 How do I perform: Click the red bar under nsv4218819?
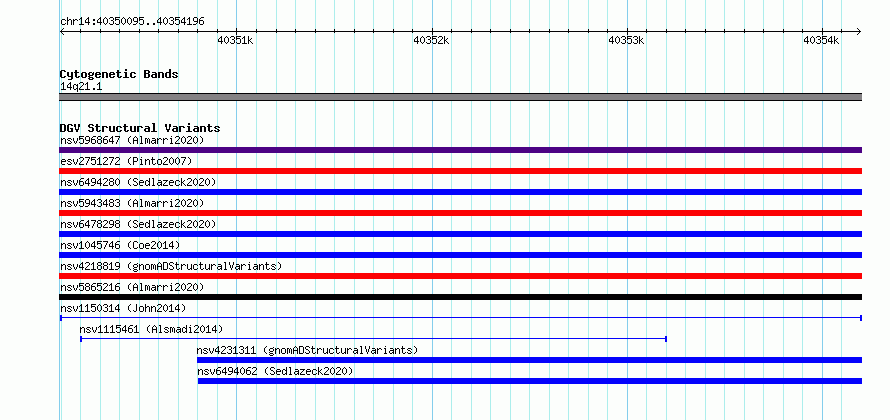click(x=460, y=276)
